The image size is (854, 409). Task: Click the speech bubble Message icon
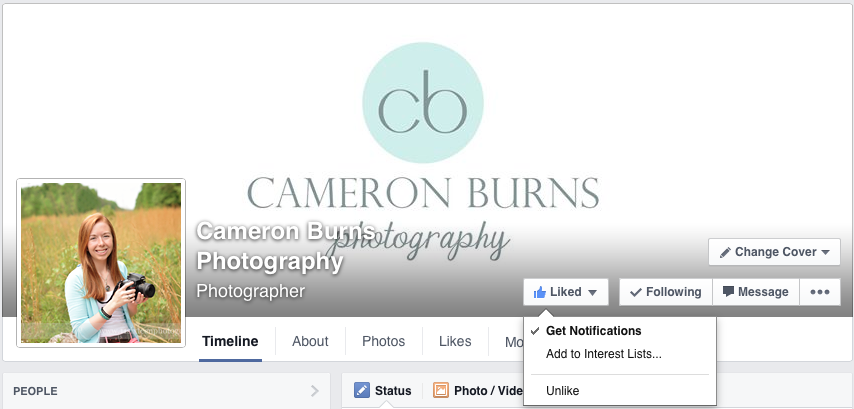coord(728,291)
